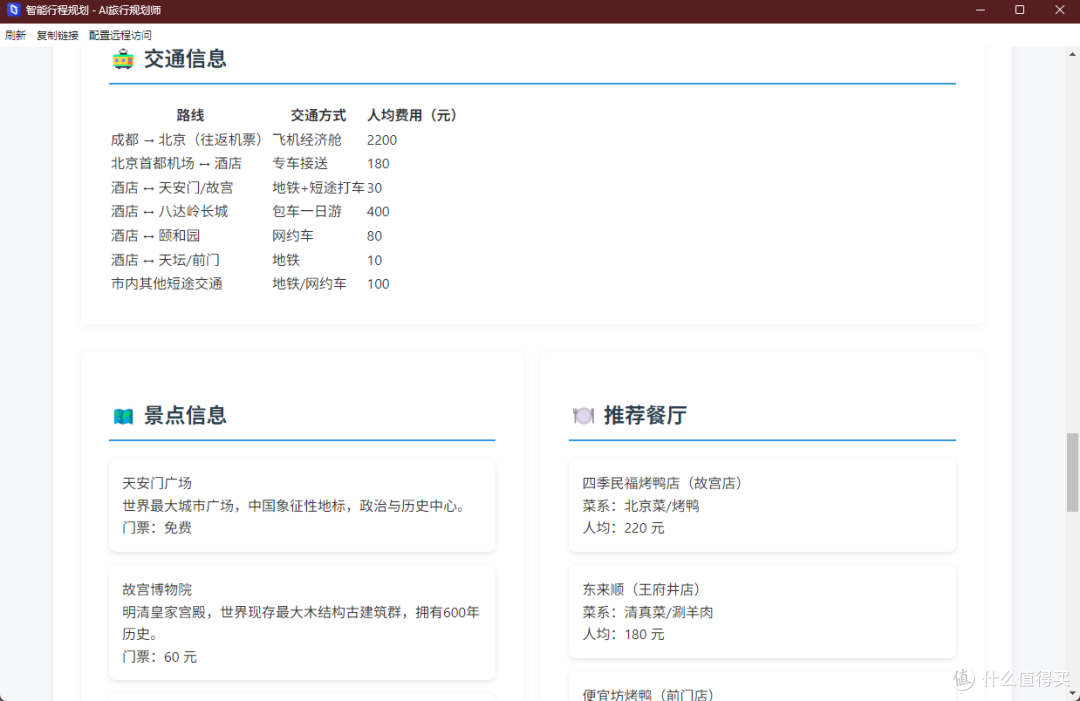Click the 四季民福烤鸭店（故宫店） restaurant title

[x=665, y=483]
